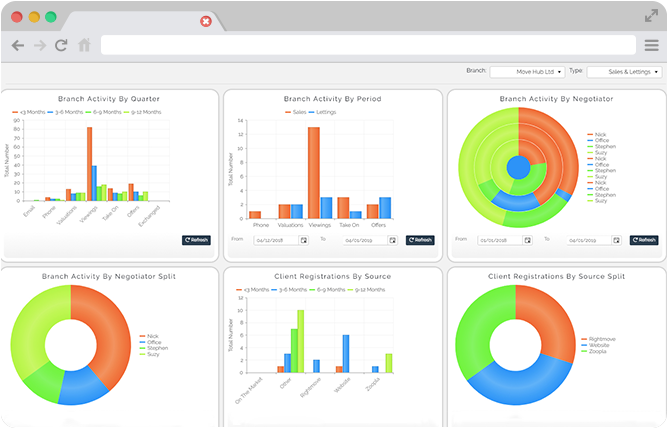Edit the Negotiator chart To date field

click(589, 241)
